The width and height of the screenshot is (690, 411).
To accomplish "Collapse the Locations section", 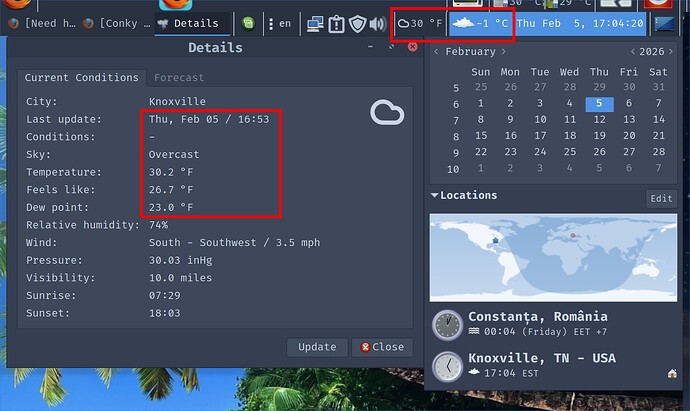I will click(435, 195).
